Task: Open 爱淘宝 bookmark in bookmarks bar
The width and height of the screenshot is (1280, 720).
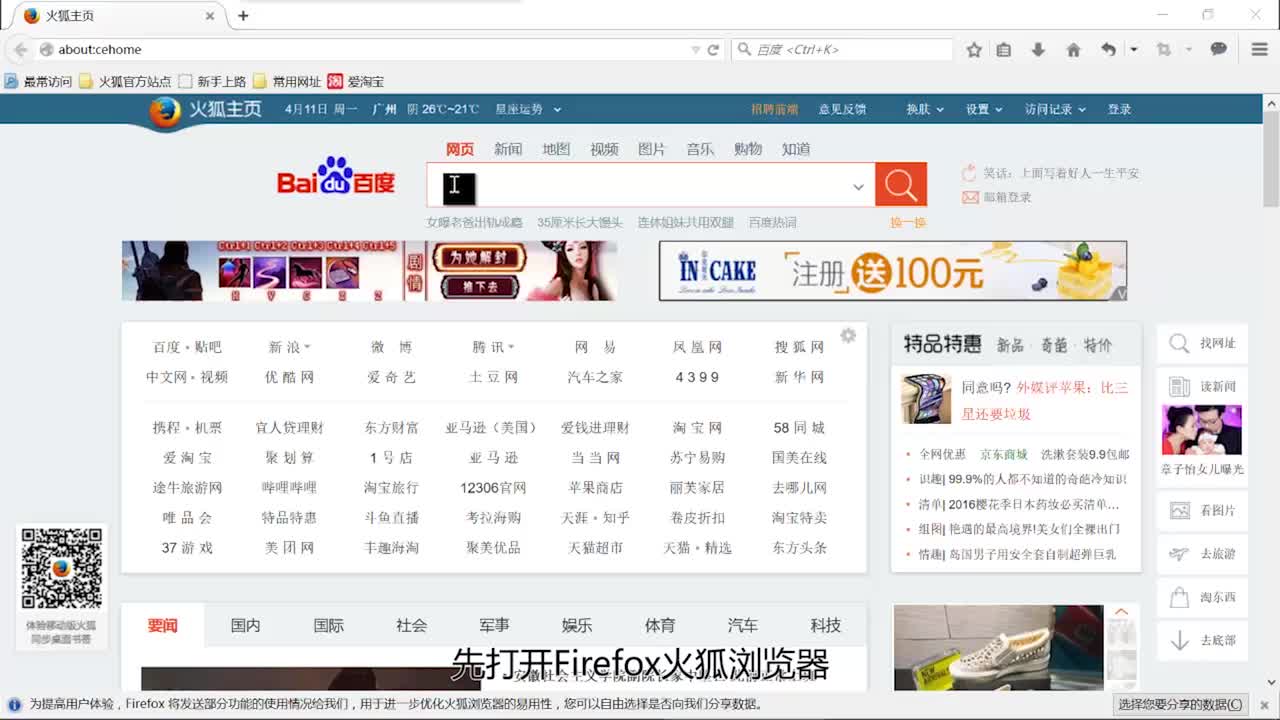Action: (355, 81)
